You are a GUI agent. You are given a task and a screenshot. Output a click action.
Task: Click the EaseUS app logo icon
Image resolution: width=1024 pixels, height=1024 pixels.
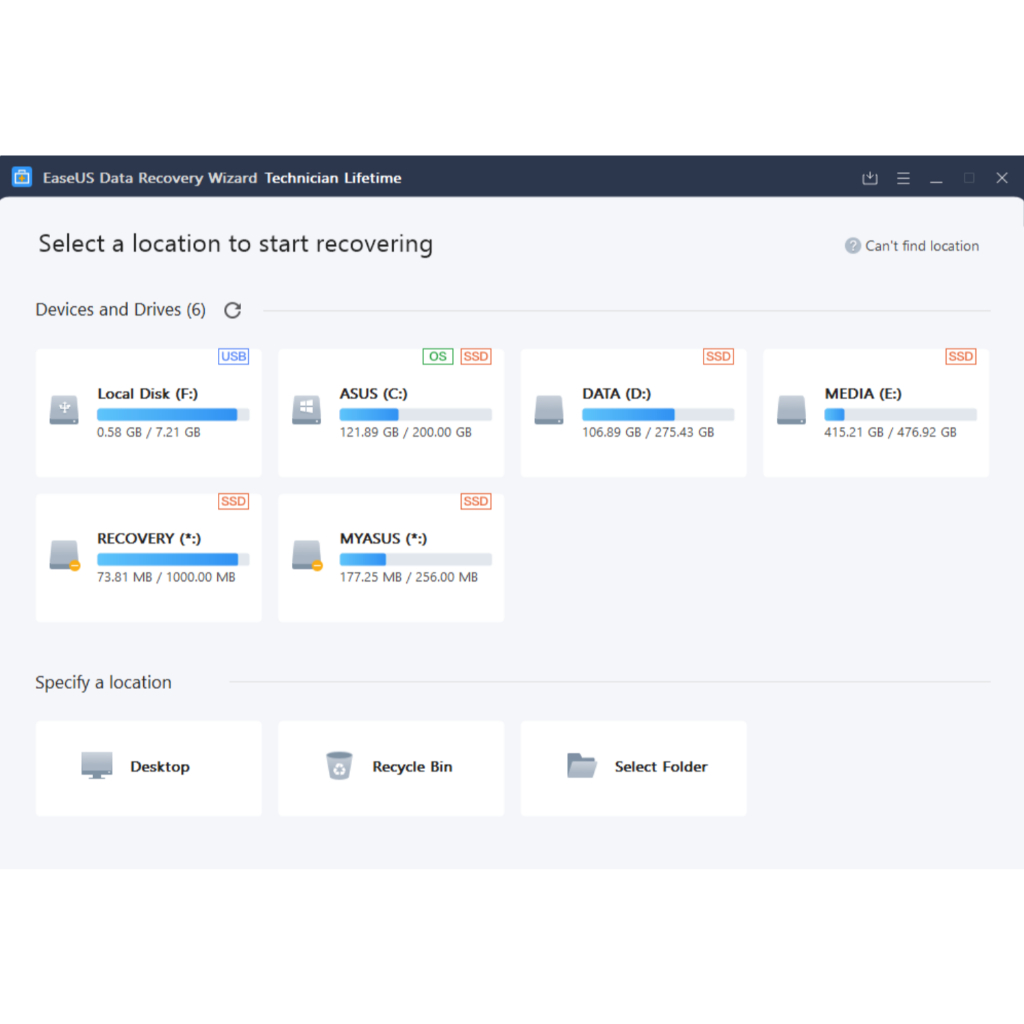(x=22, y=177)
